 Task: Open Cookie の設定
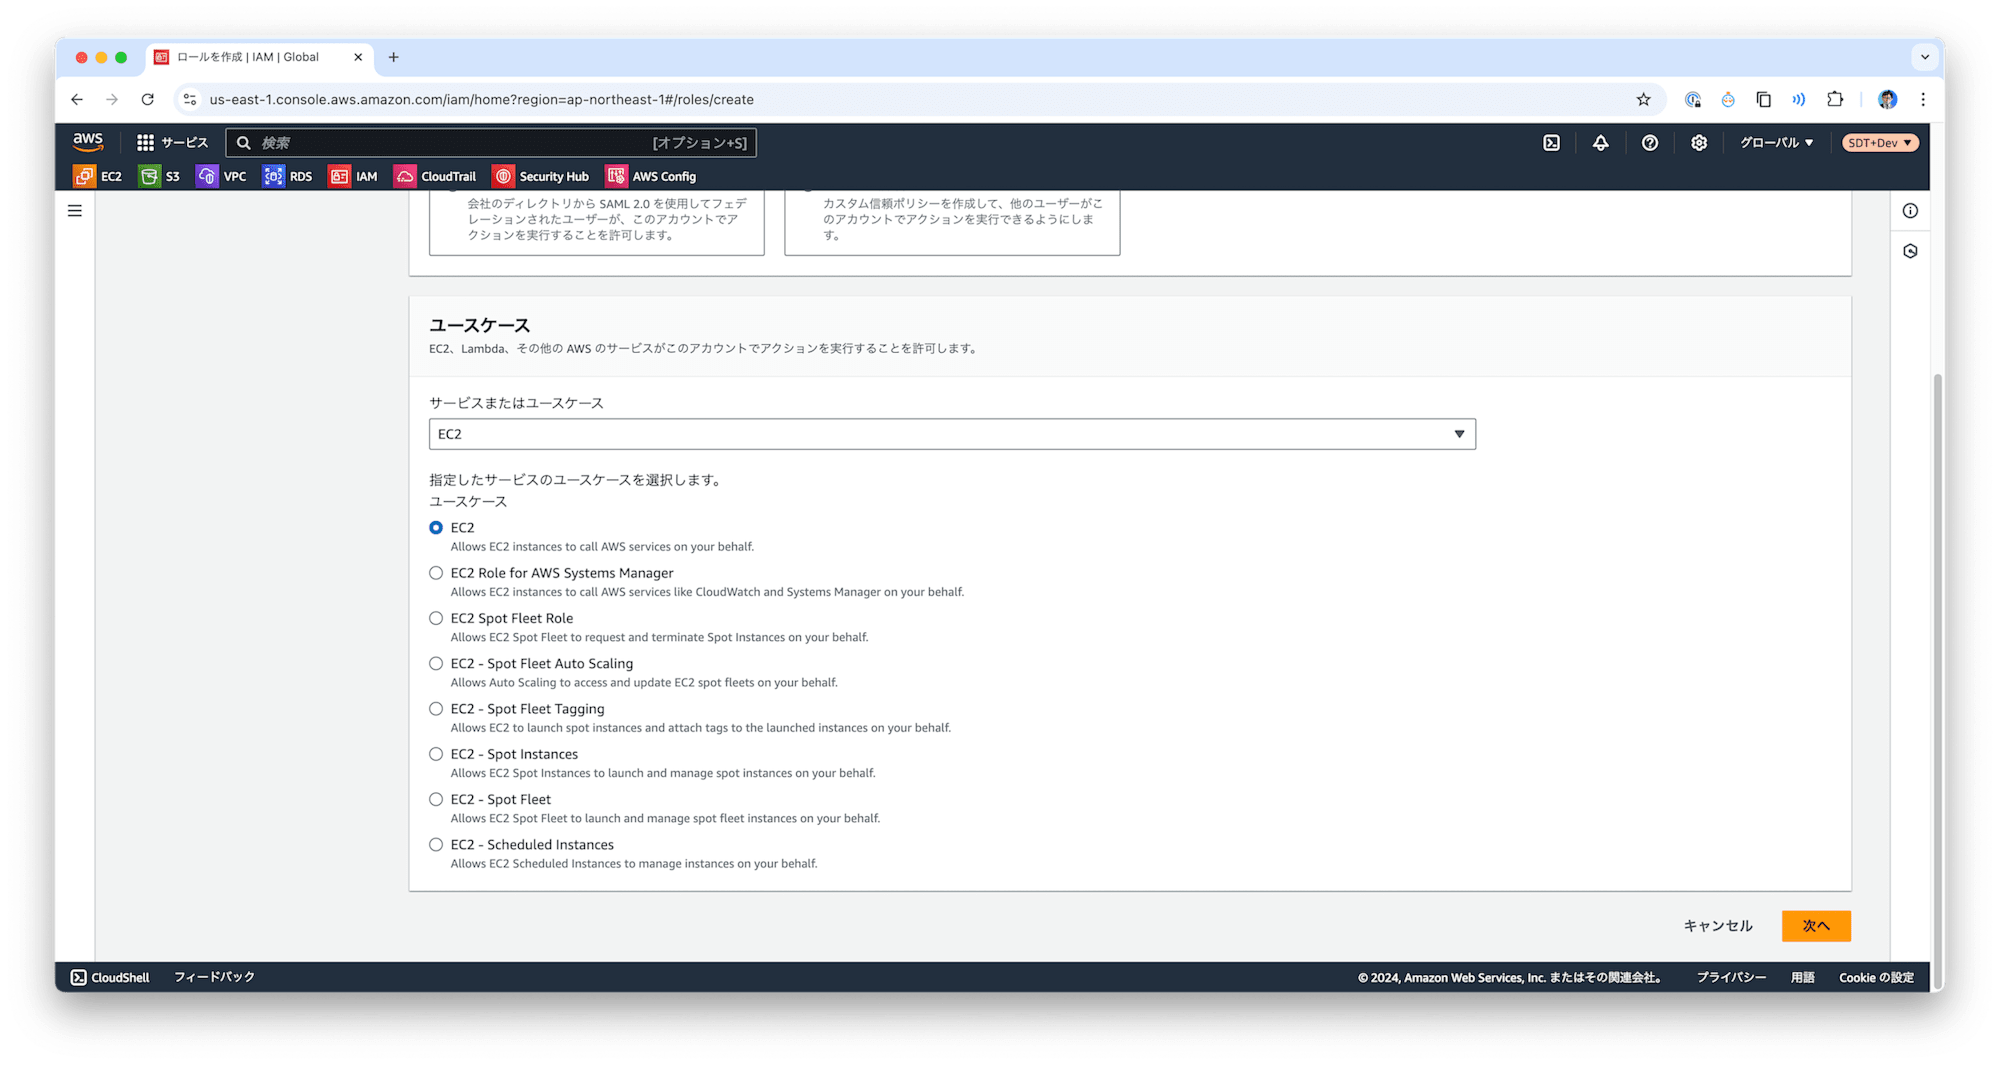pyautogui.click(x=1876, y=977)
